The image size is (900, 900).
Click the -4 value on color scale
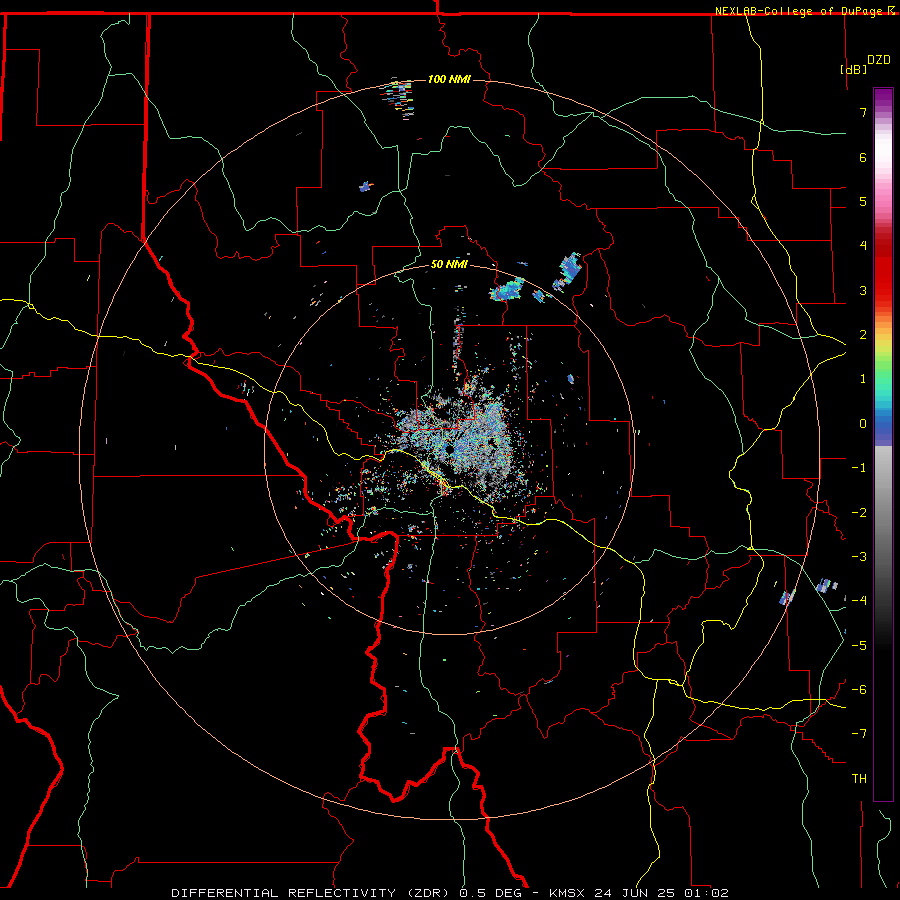[859, 600]
